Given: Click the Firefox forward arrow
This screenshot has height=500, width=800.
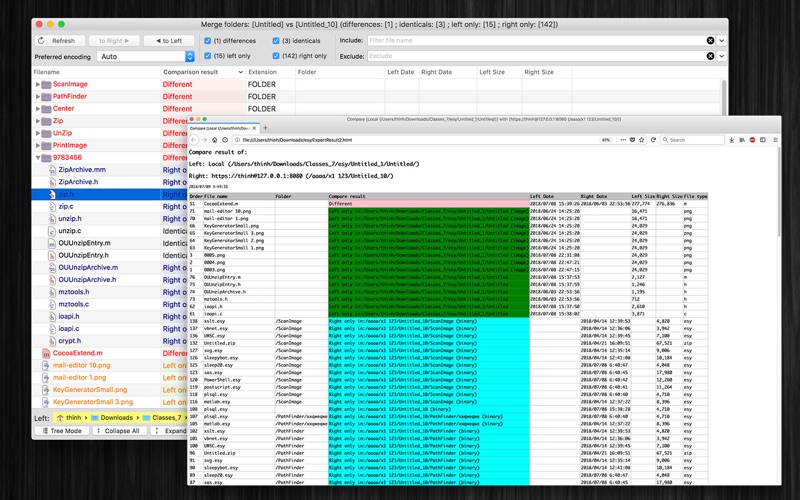Looking at the screenshot, I should [204, 140].
